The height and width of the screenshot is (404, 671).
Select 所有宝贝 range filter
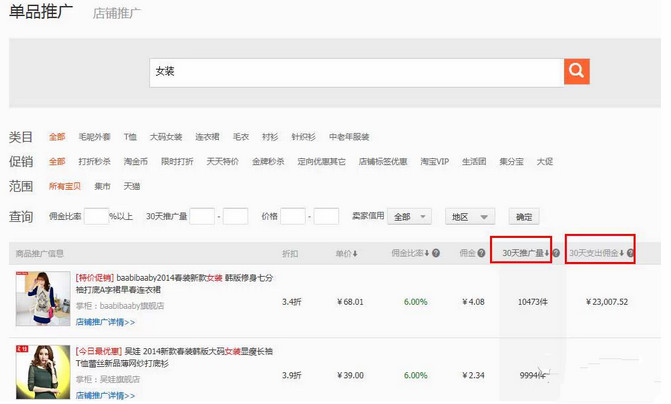[x=65, y=186]
